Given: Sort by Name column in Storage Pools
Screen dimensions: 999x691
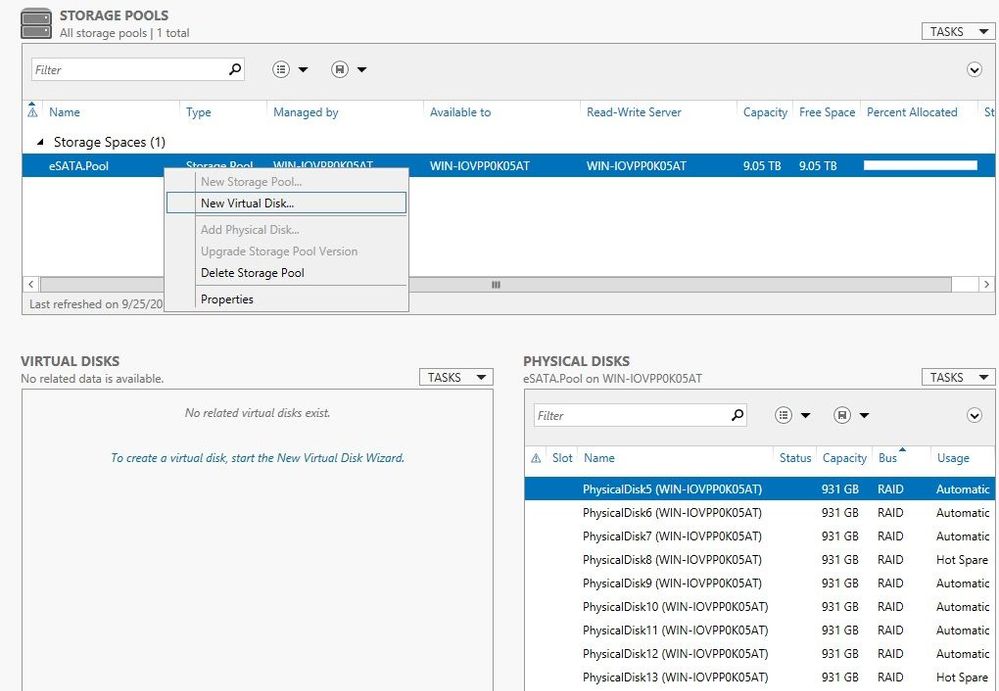Looking at the screenshot, I should [x=64, y=112].
